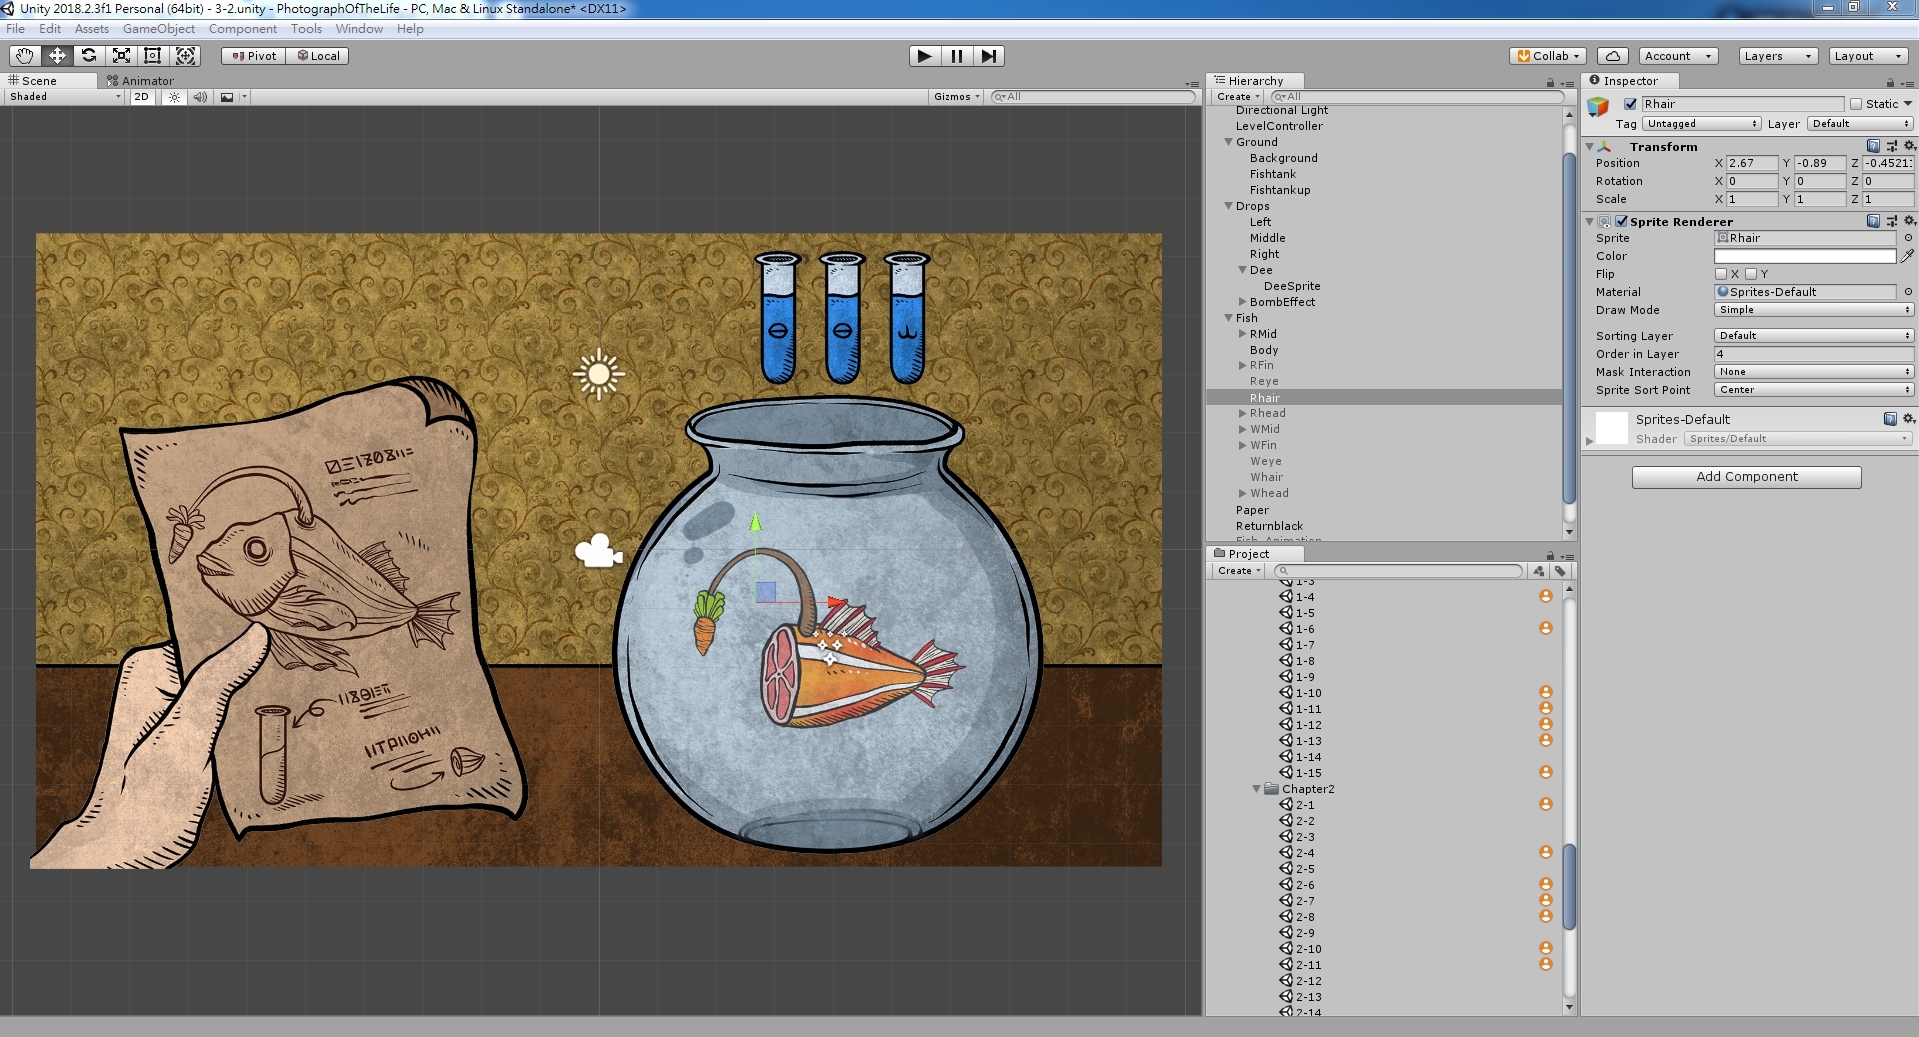Click the Step forward button
Image resolution: width=1919 pixels, height=1037 pixels.
[989, 56]
